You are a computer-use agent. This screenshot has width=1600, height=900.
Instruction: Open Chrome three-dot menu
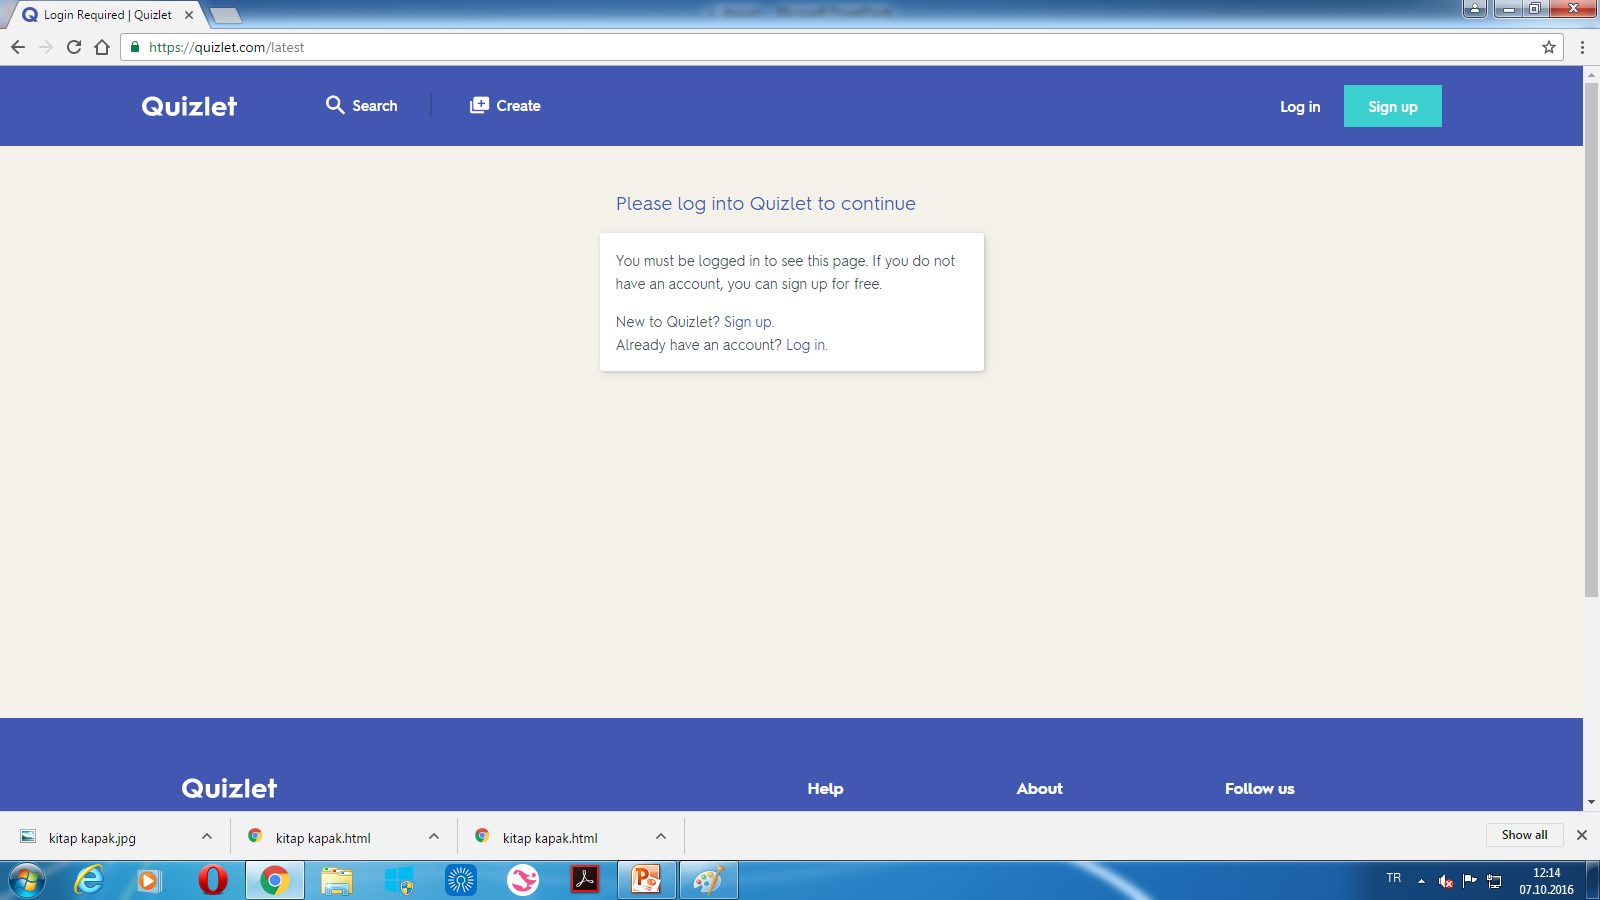1582,47
